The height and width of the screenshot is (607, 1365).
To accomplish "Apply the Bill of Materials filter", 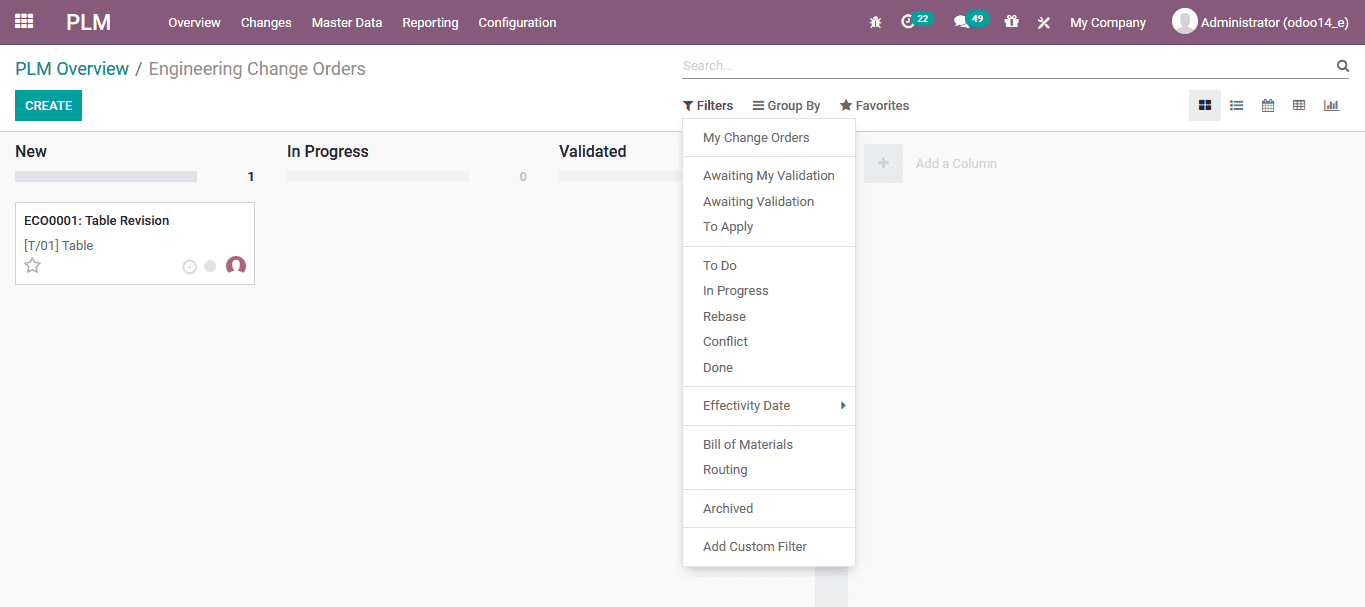I will [x=769, y=445].
